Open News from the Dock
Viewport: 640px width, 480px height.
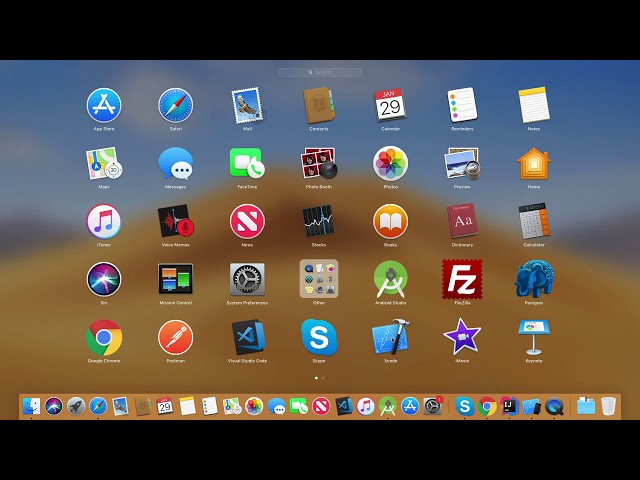pyautogui.click(x=321, y=406)
